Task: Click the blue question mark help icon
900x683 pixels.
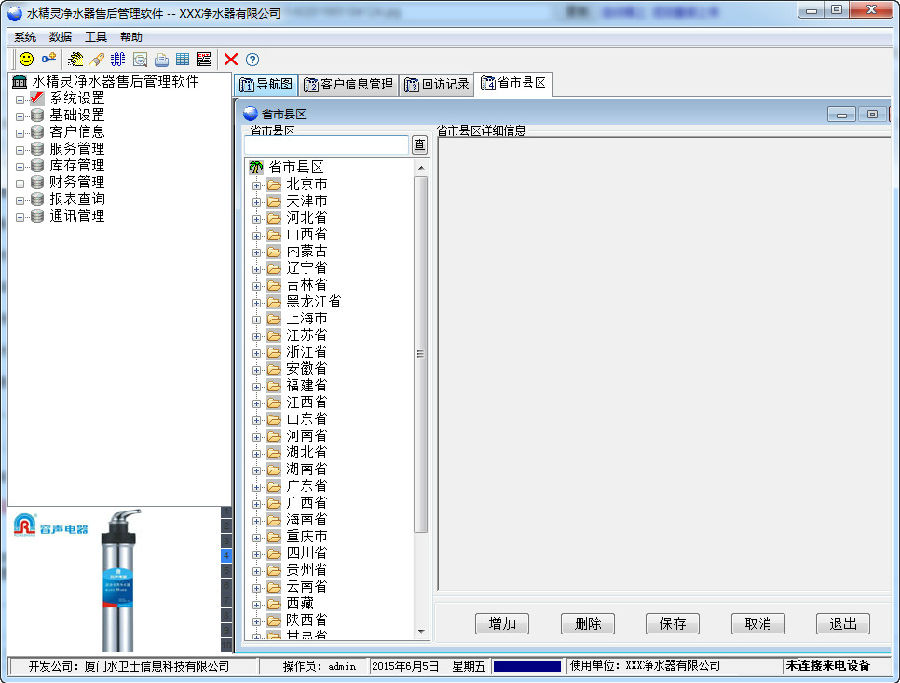Action: (253, 59)
